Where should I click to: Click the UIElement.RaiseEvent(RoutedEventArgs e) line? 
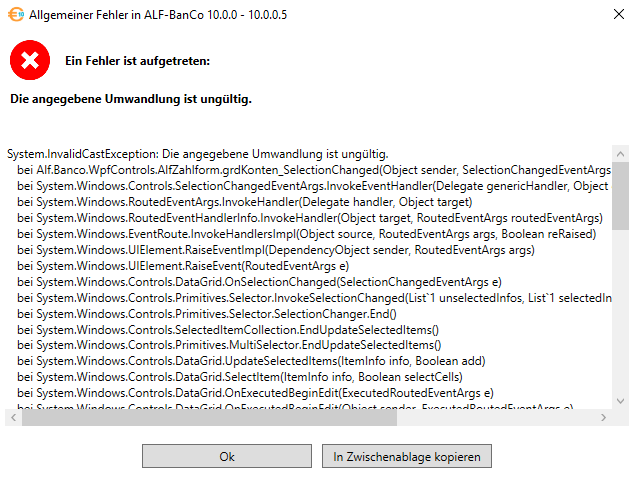tap(183, 266)
